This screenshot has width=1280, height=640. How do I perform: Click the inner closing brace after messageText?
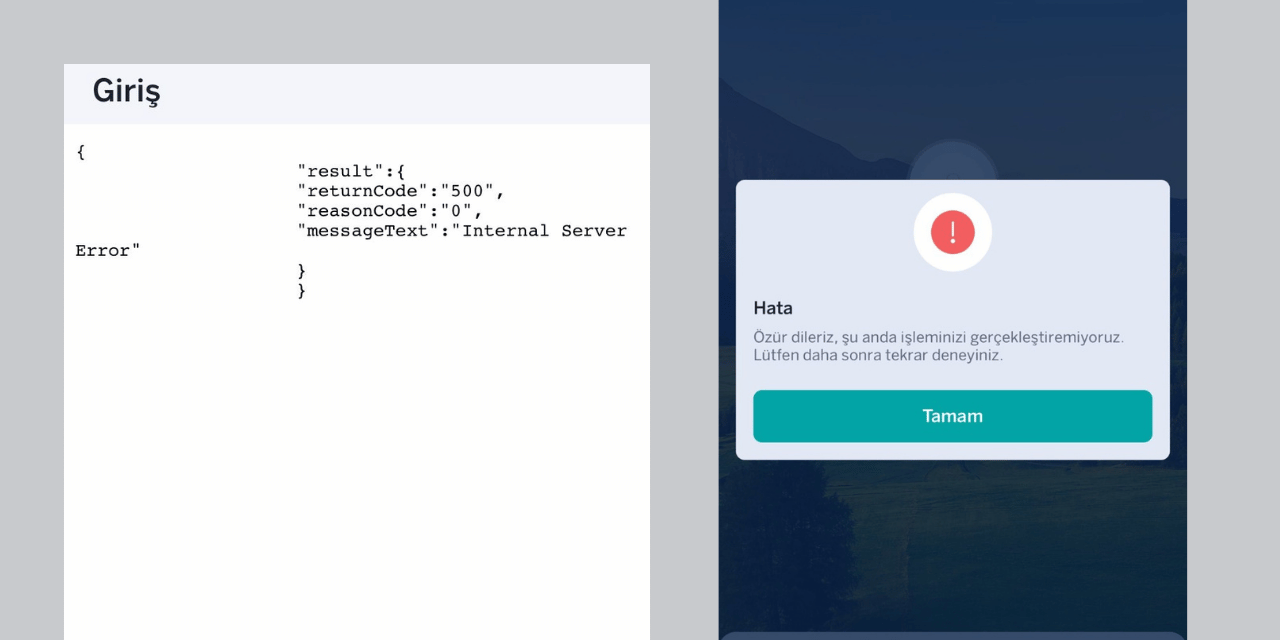pos(302,271)
